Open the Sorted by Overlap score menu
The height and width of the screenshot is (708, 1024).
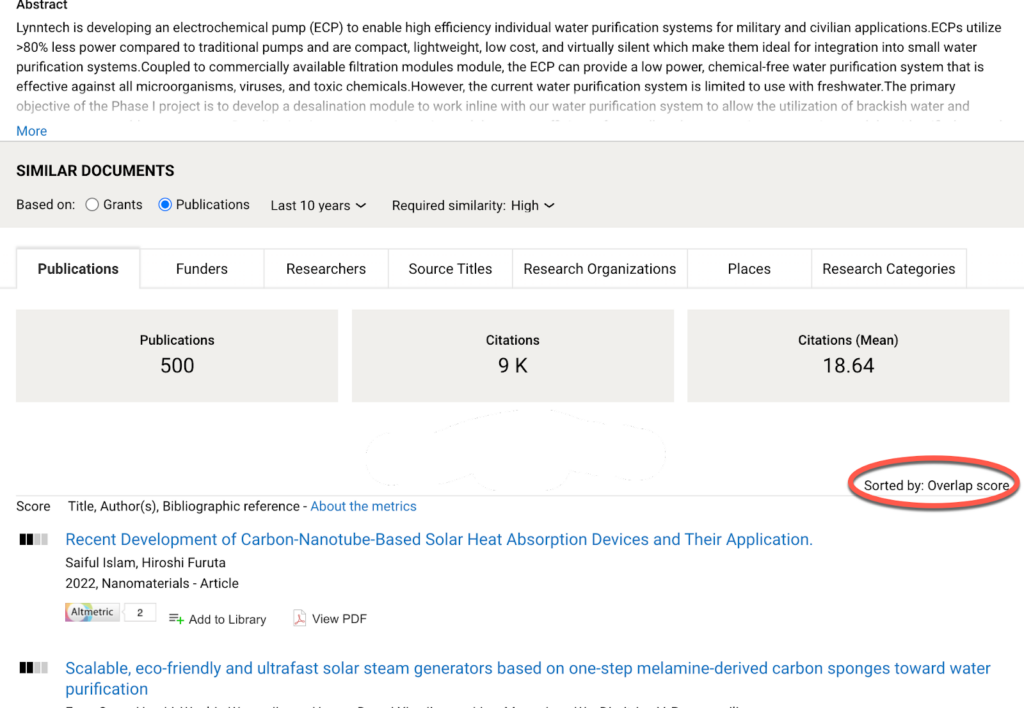[936, 486]
